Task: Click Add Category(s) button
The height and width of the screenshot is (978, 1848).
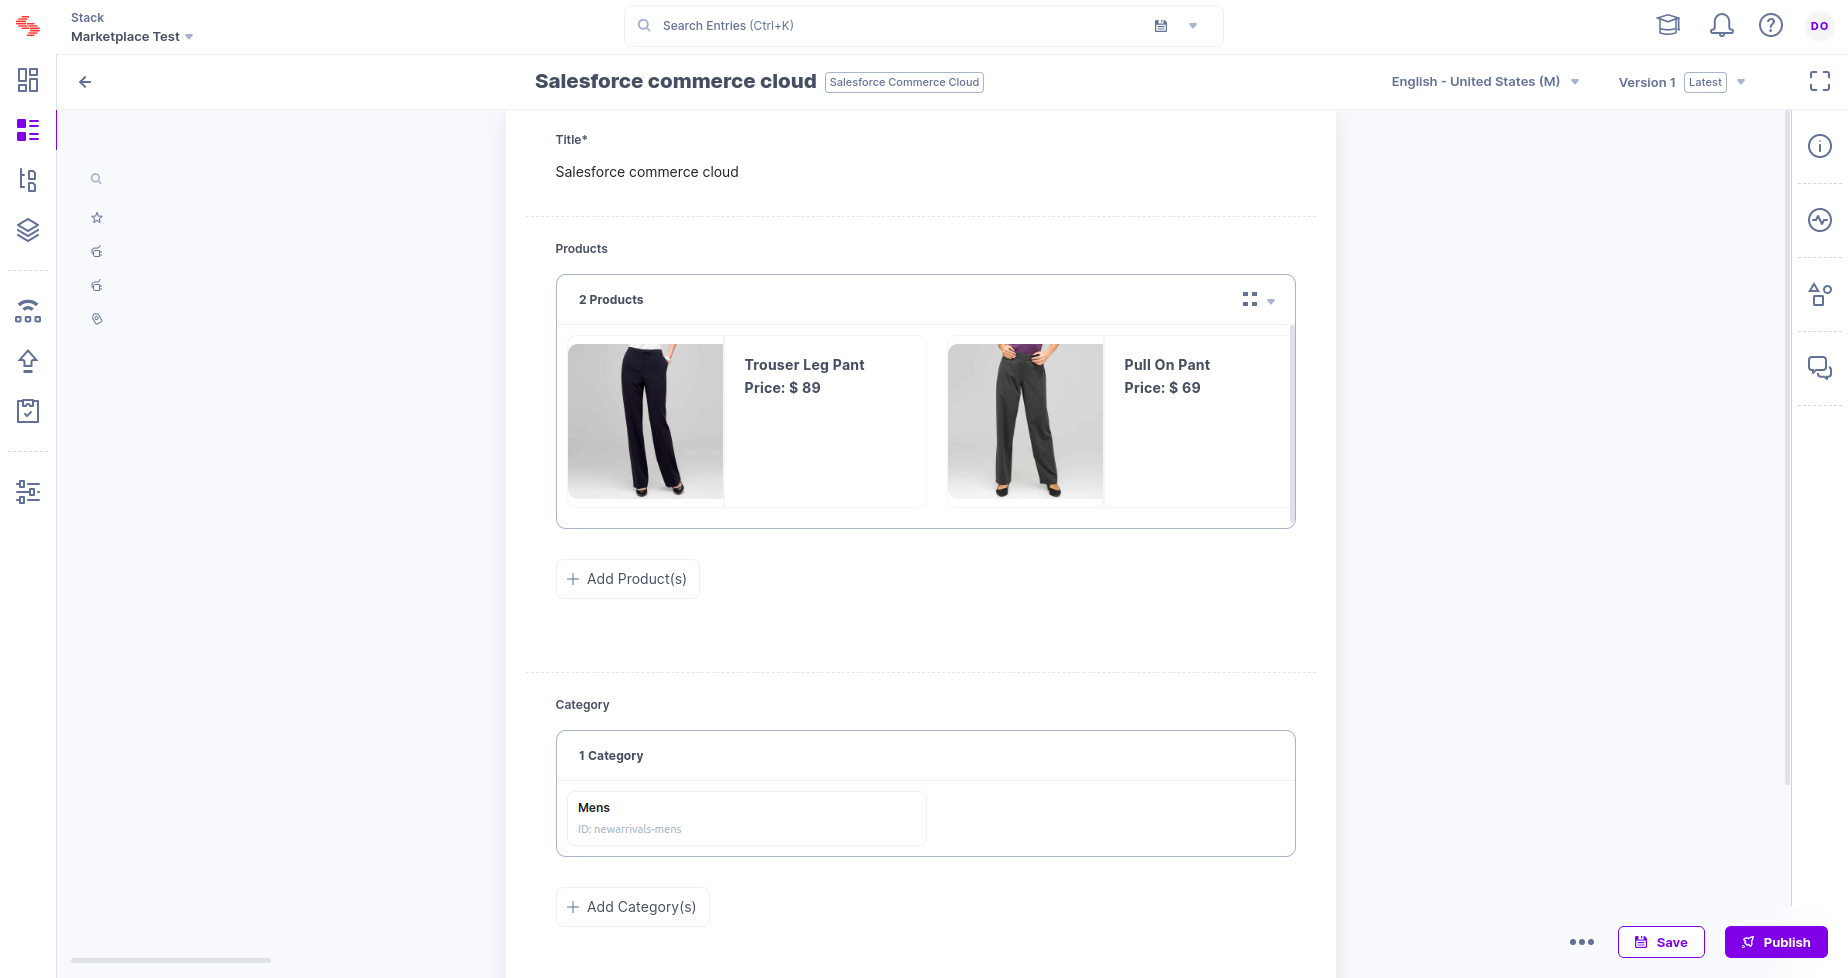Action: (632, 907)
